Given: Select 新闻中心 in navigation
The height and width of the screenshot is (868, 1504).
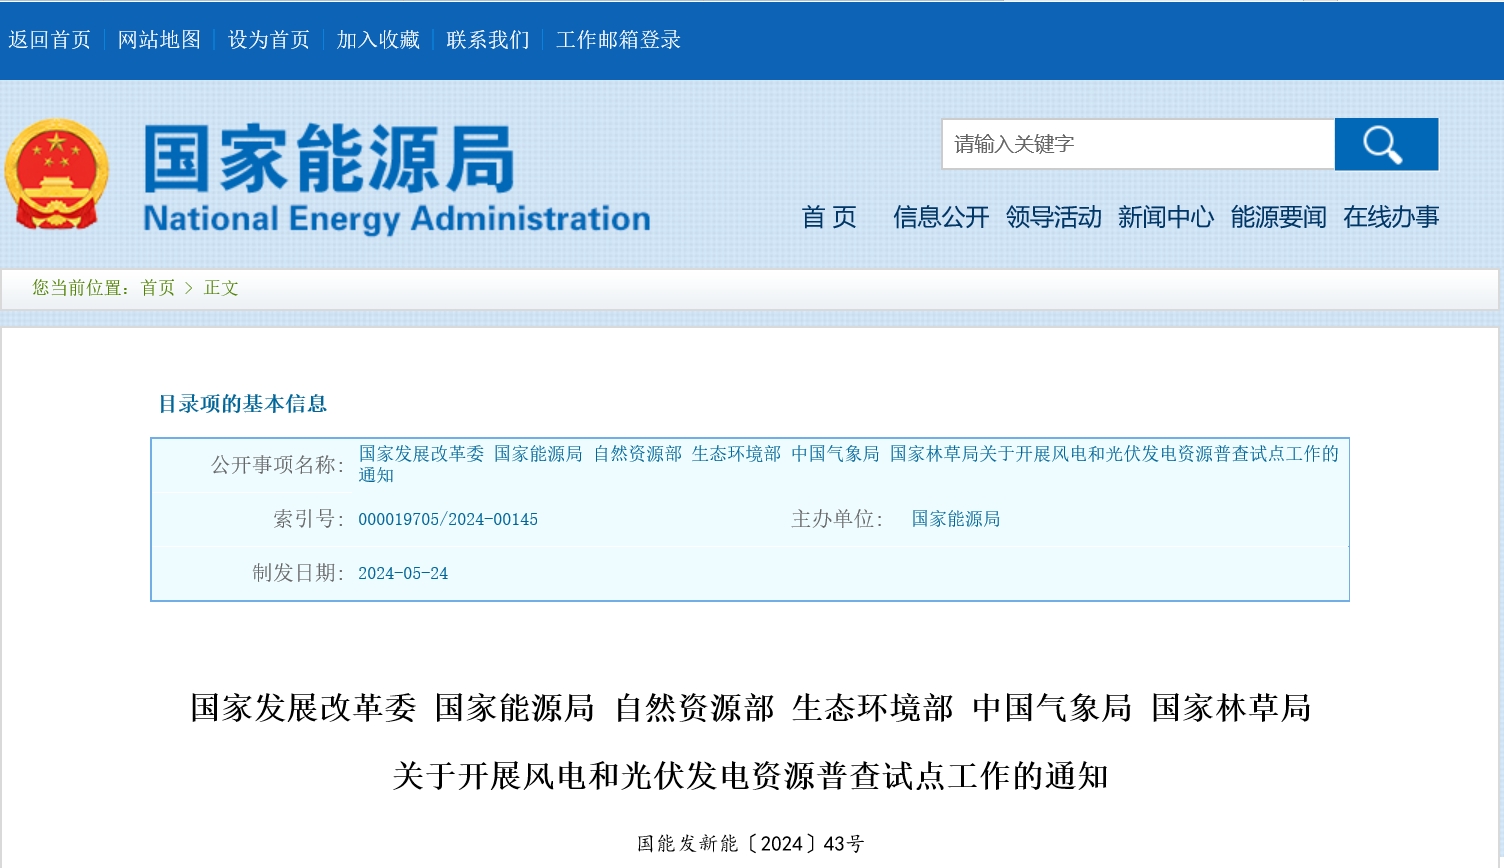Looking at the screenshot, I should (1166, 217).
